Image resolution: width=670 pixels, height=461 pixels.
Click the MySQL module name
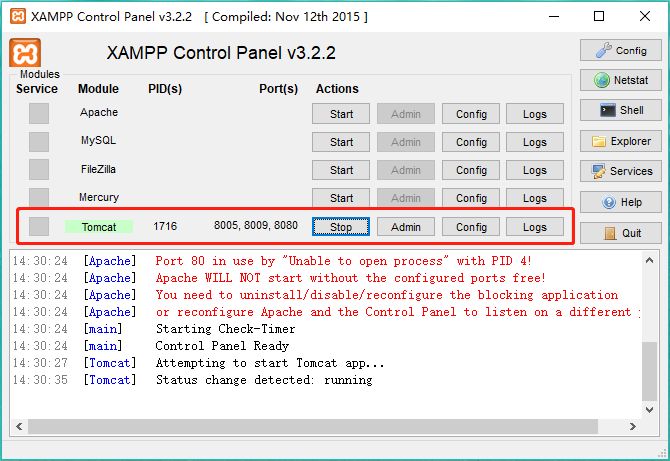pyautogui.click(x=98, y=141)
